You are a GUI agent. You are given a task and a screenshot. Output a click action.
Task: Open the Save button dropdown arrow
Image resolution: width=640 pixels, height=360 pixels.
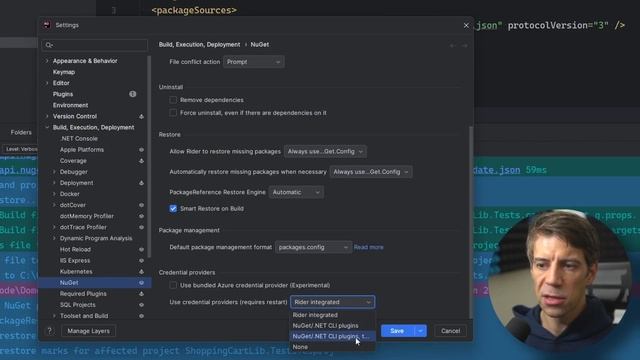click(x=420, y=331)
